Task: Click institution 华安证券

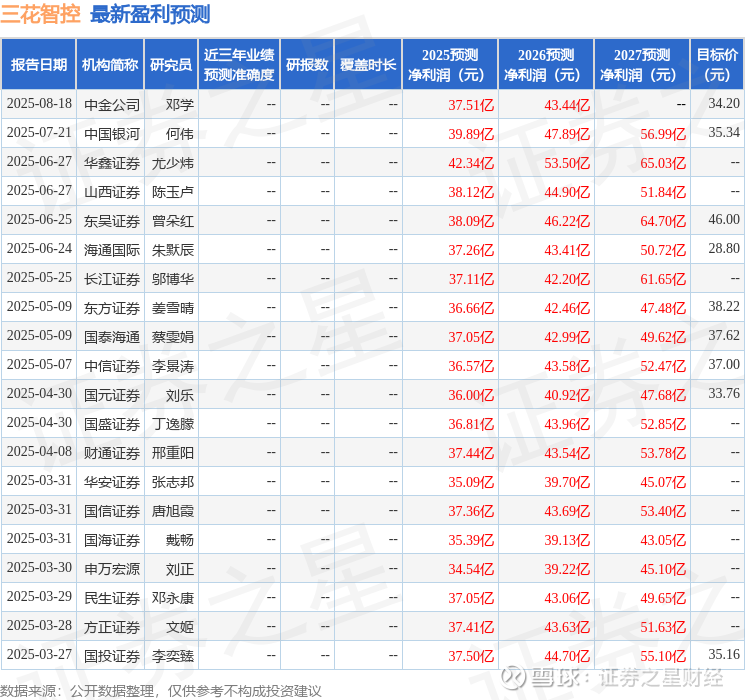Action: tap(112, 482)
